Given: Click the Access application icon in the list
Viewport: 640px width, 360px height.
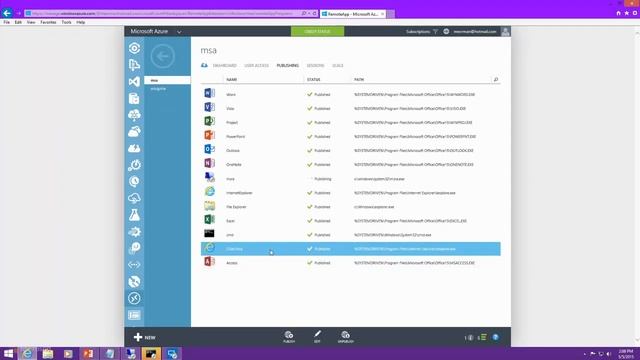Looking at the screenshot, I should click(x=209, y=261).
